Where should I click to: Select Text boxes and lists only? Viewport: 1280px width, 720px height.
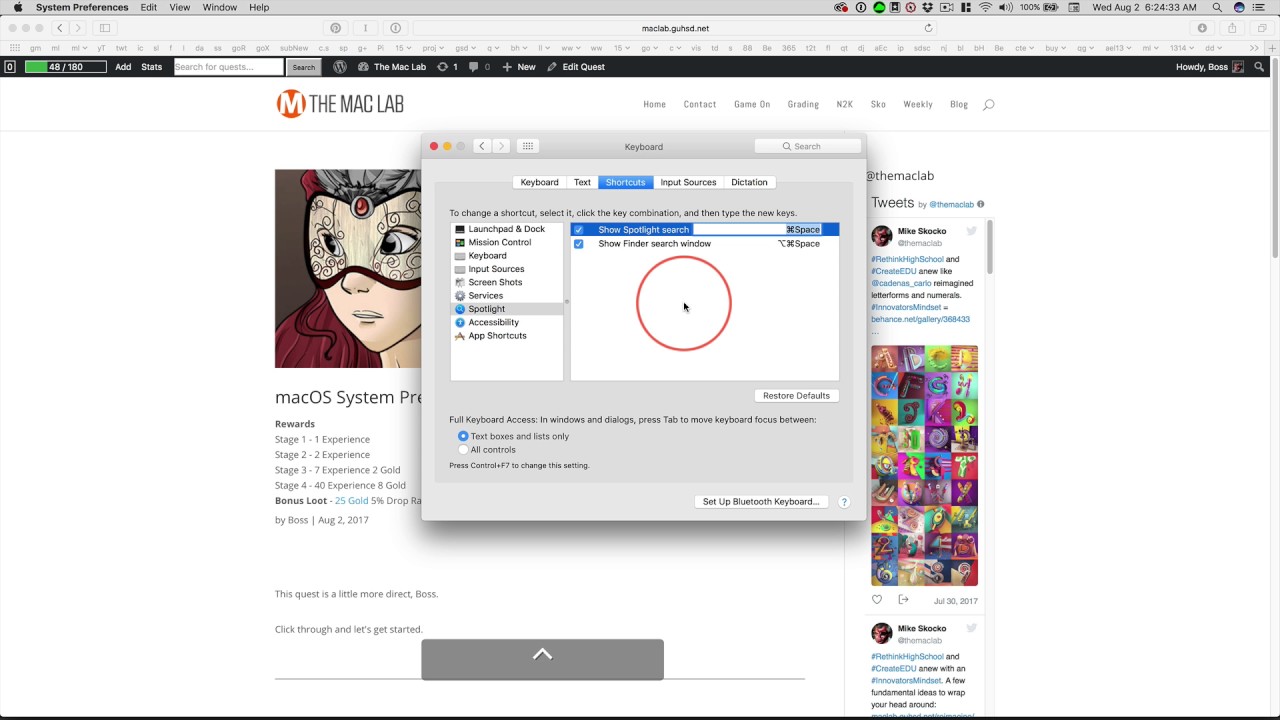[x=463, y=436]
